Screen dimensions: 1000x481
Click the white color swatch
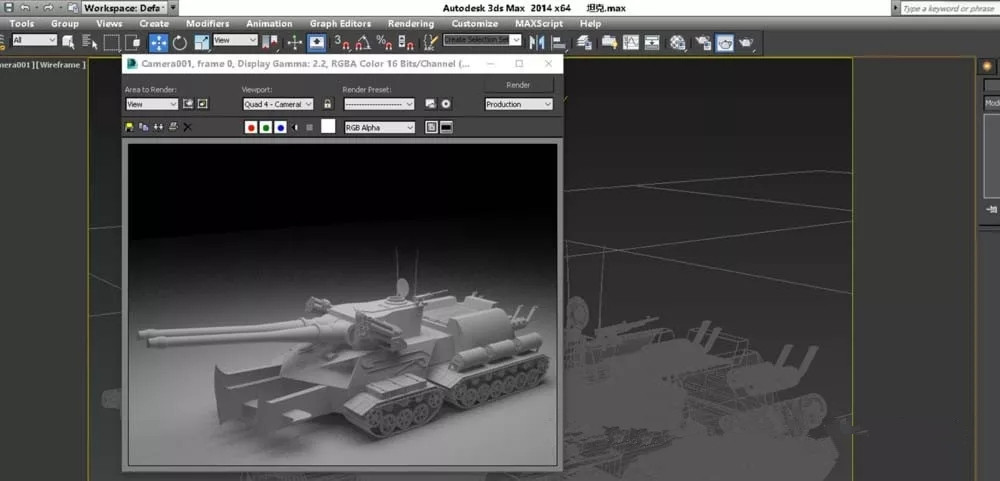pyautogui.click(x=328, y=126)
